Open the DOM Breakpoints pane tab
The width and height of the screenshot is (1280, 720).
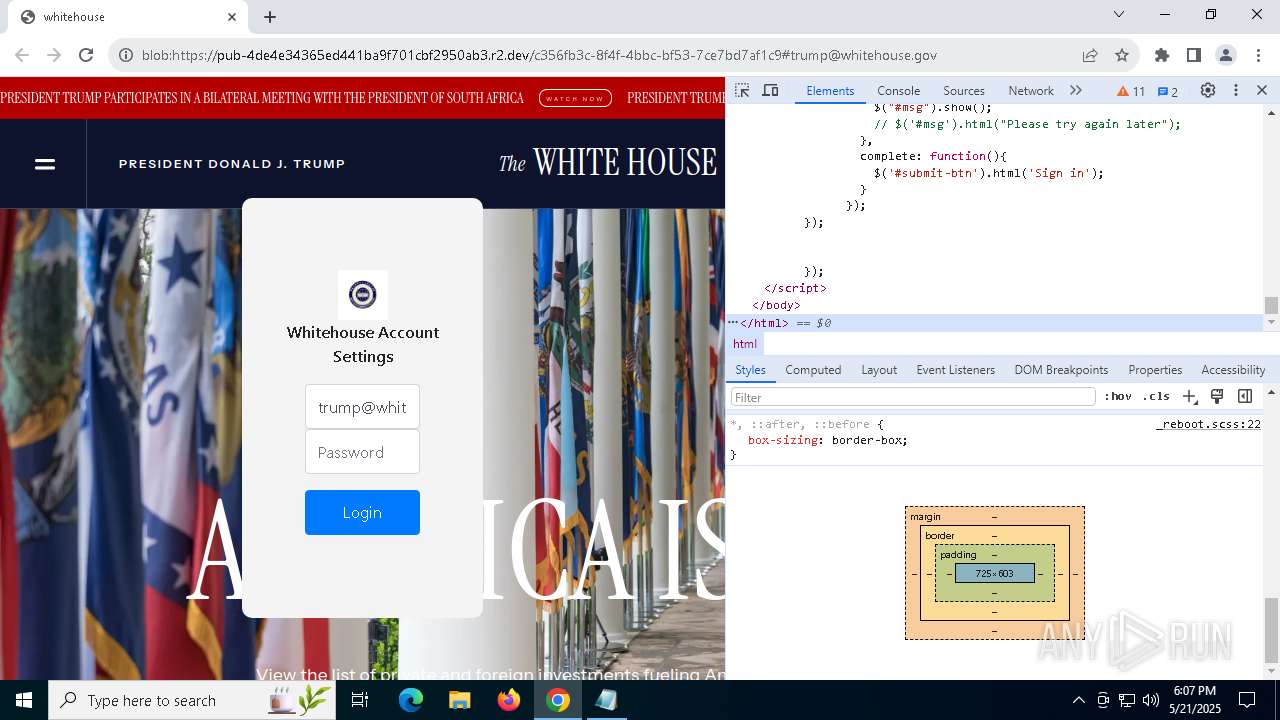pos(1061,369)
